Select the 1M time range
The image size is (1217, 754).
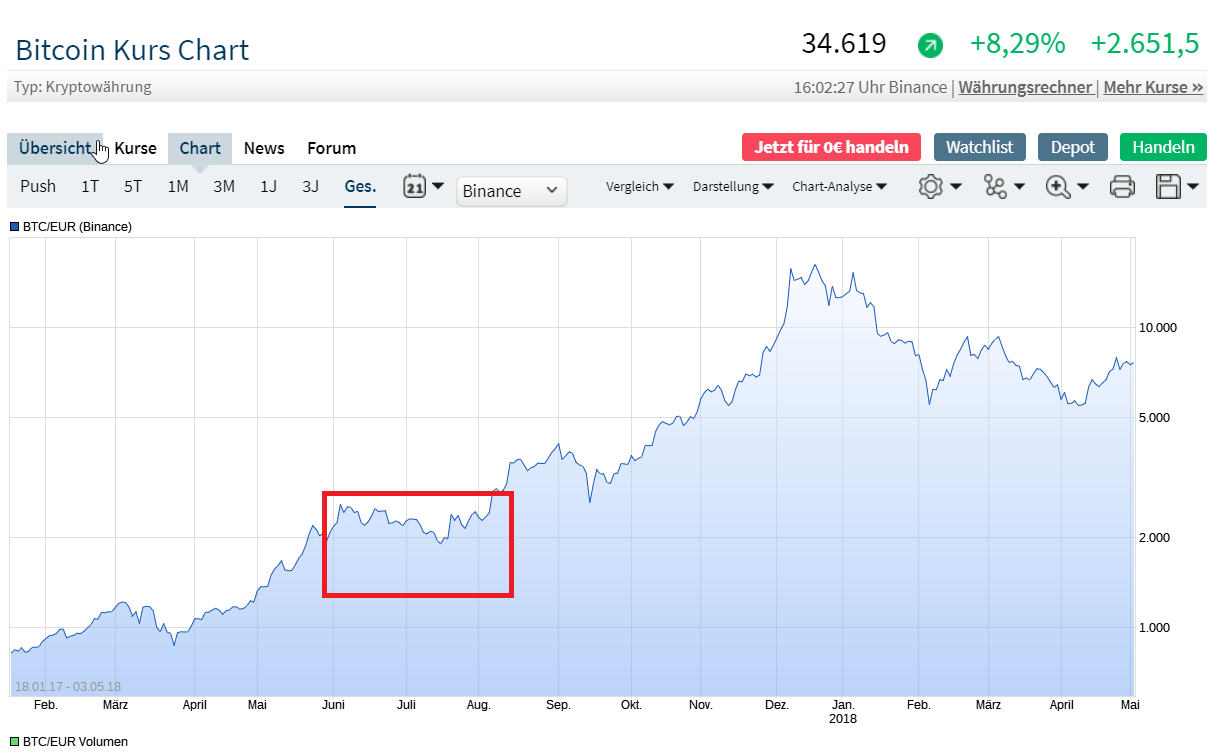coord(178,186)
